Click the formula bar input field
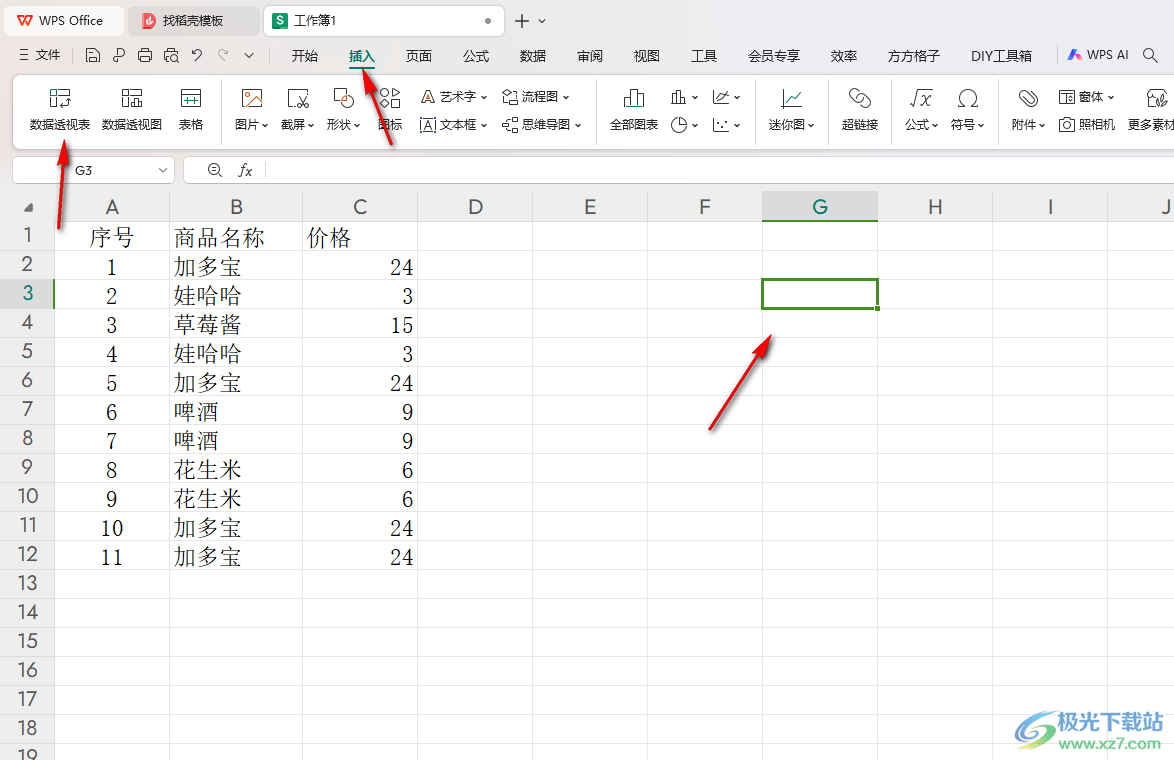This screenshot has width=1174, height=760. pyautogui.click(x=719, y=171)
